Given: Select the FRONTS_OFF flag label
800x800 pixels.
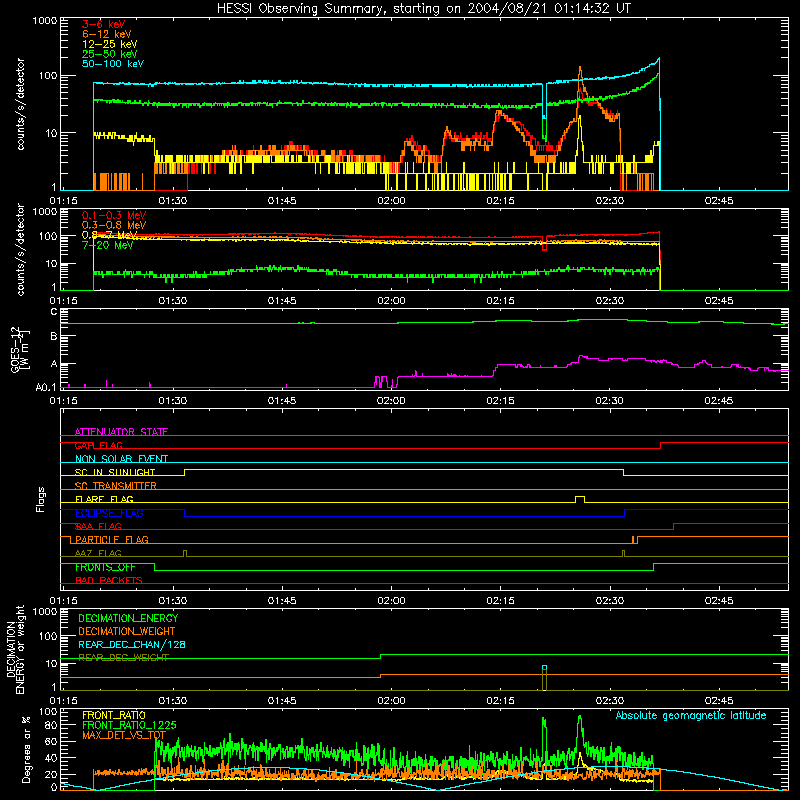Looking at the screenshot, I should pyautogui.click(x=105, y=567).
